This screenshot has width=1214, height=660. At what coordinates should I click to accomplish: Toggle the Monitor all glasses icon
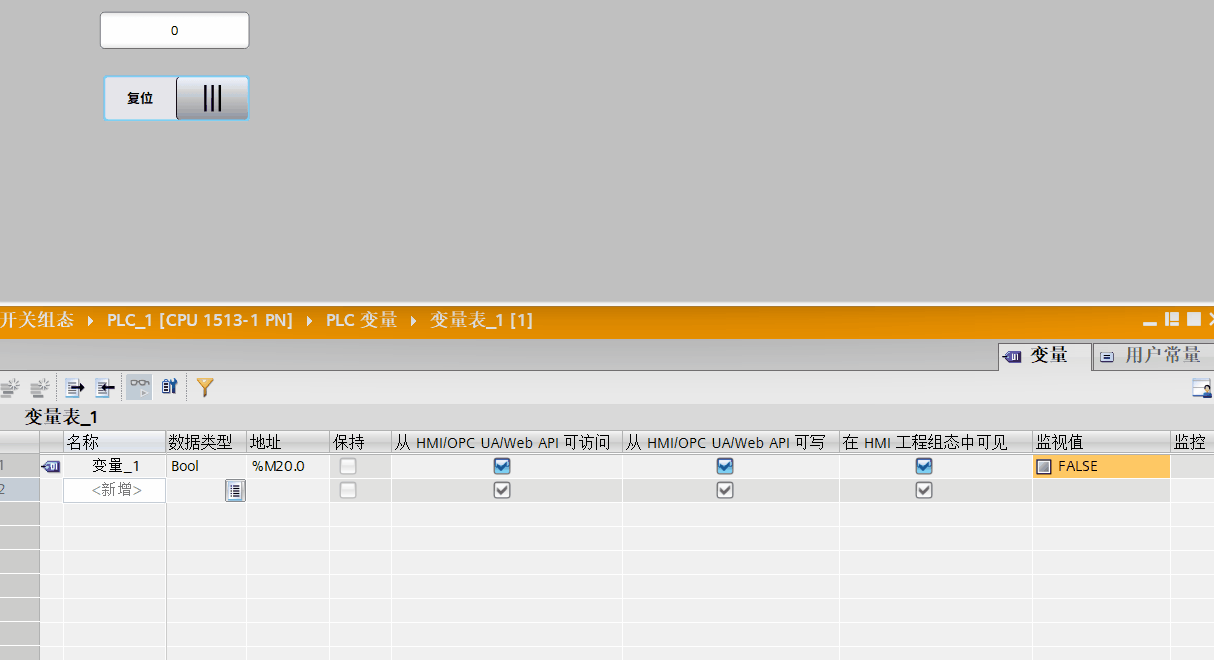tap(139, 387)
